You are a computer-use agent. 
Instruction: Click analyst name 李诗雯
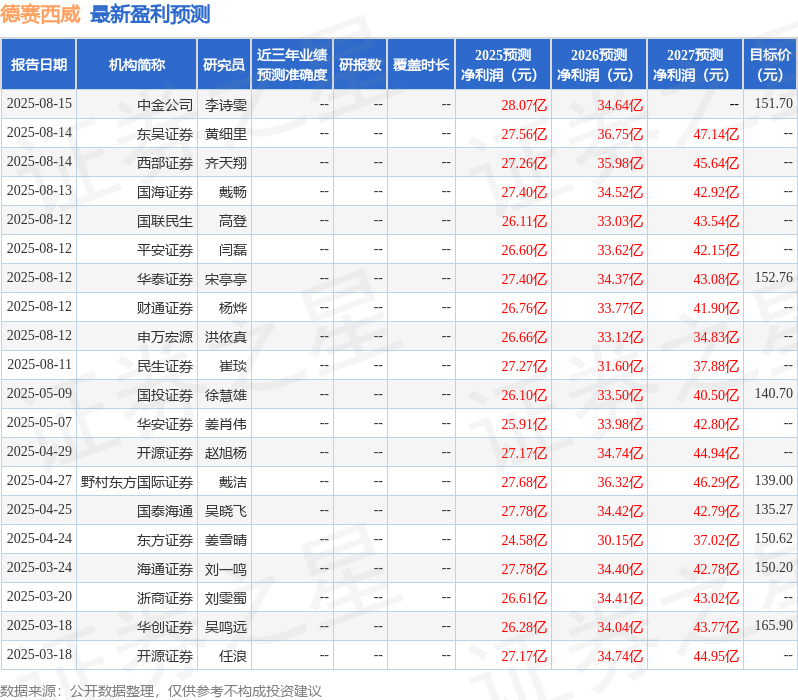225,105
